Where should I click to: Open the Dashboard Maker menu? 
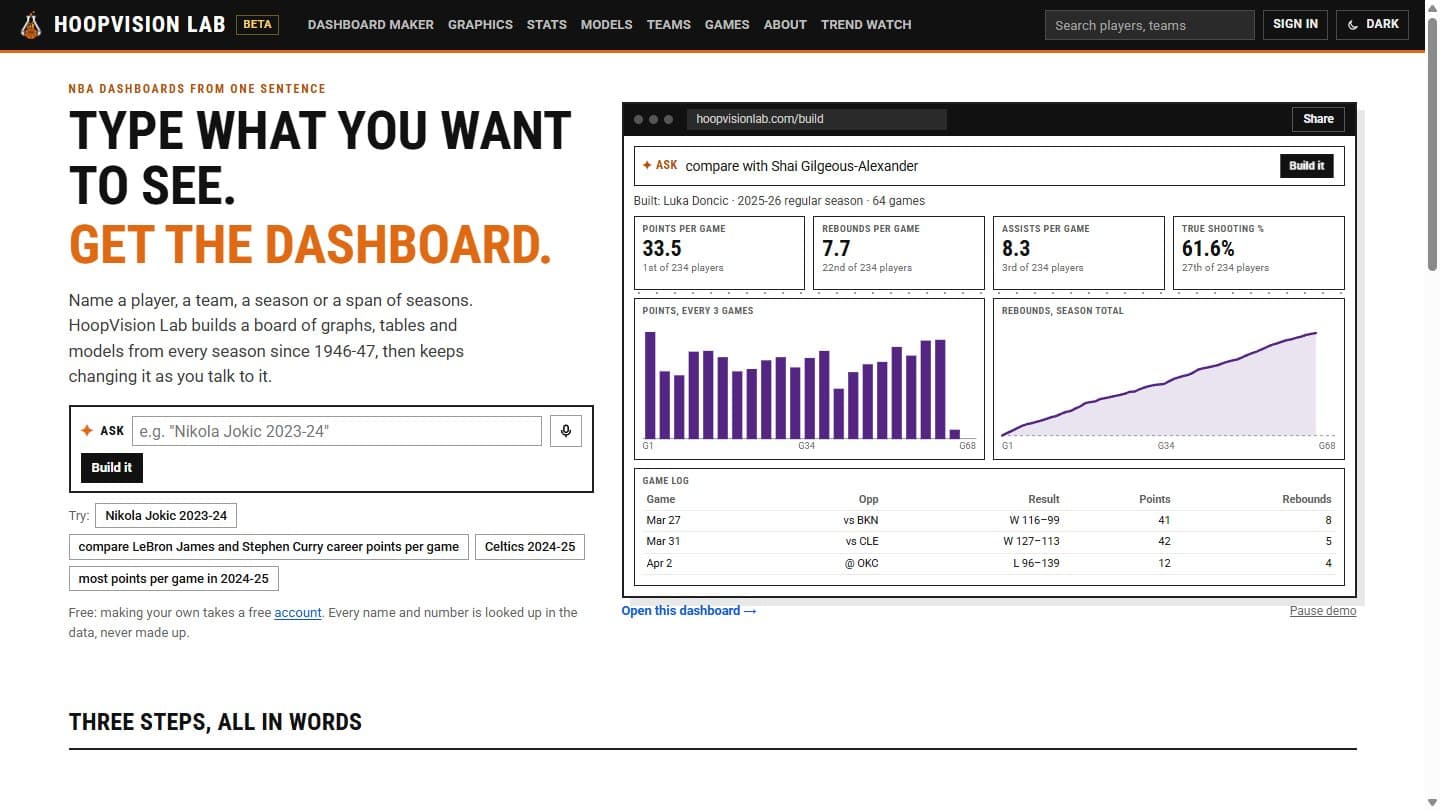(x=371, y=25)
